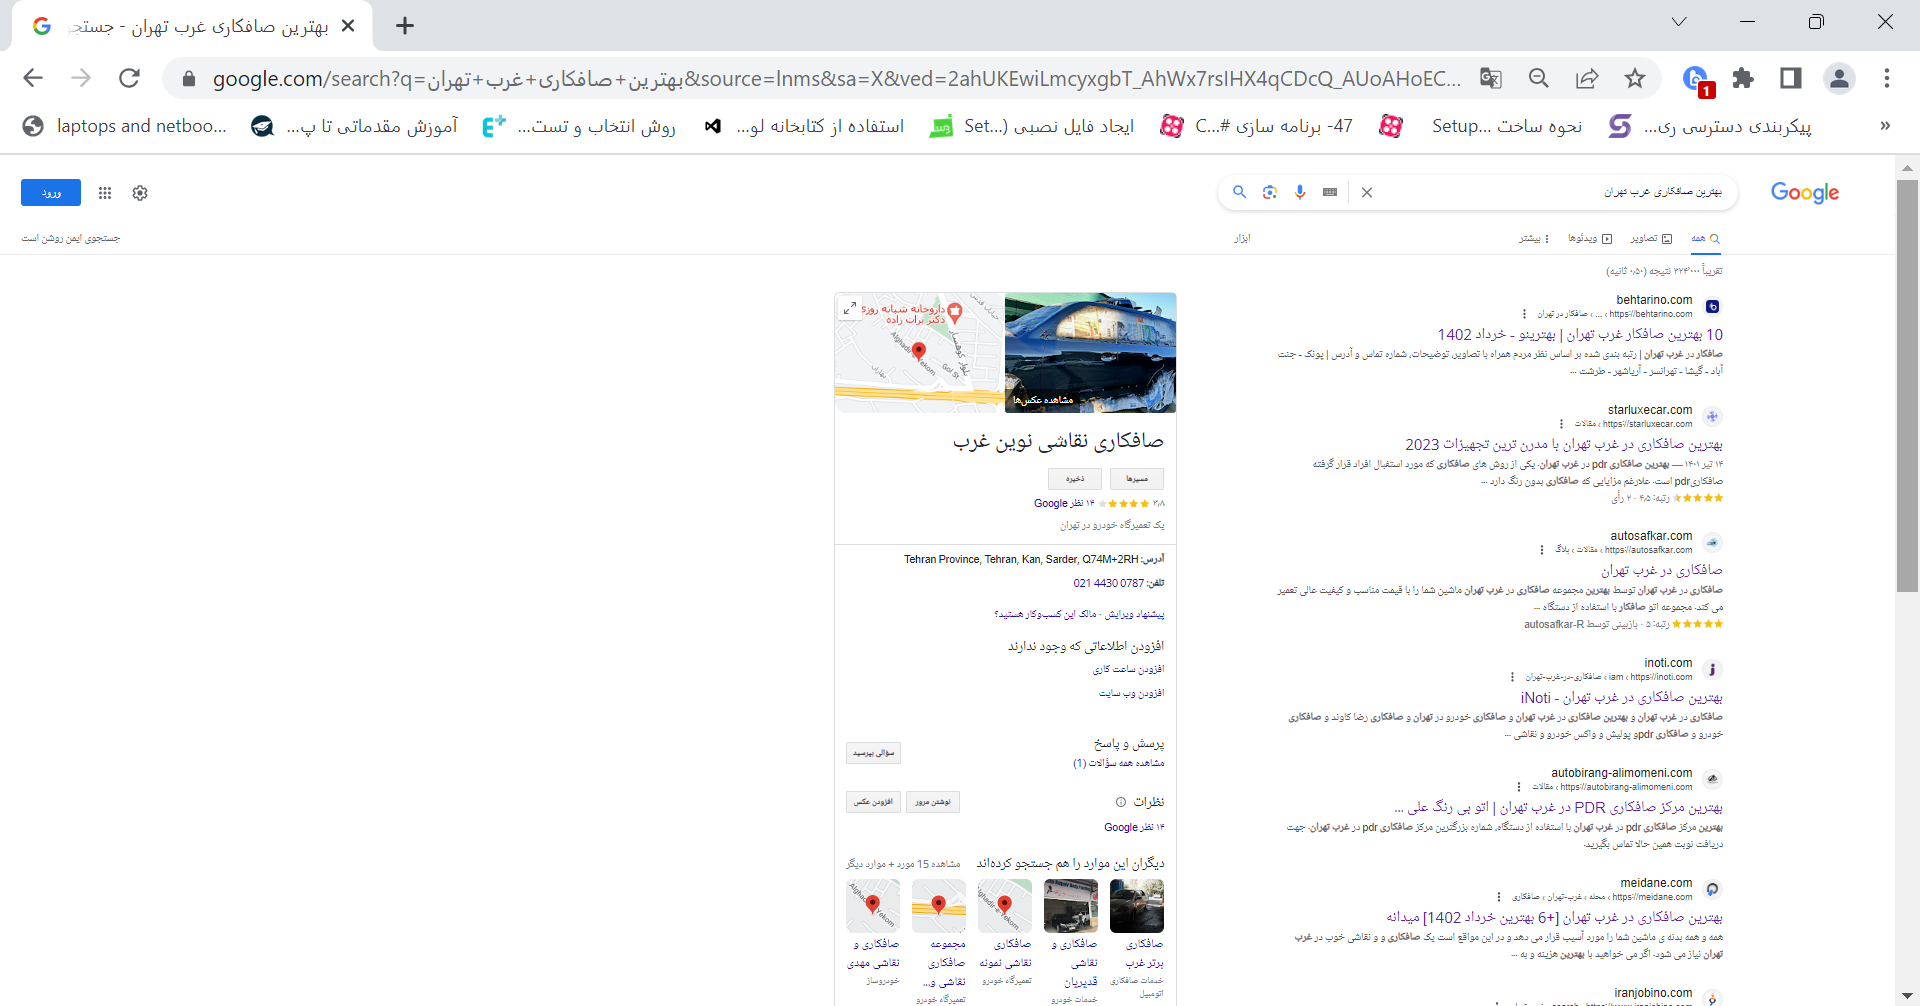Open Chrome's tab search chevron
The width and height of the screenshot is (1920, 1006).
[x=1679, y=22]
